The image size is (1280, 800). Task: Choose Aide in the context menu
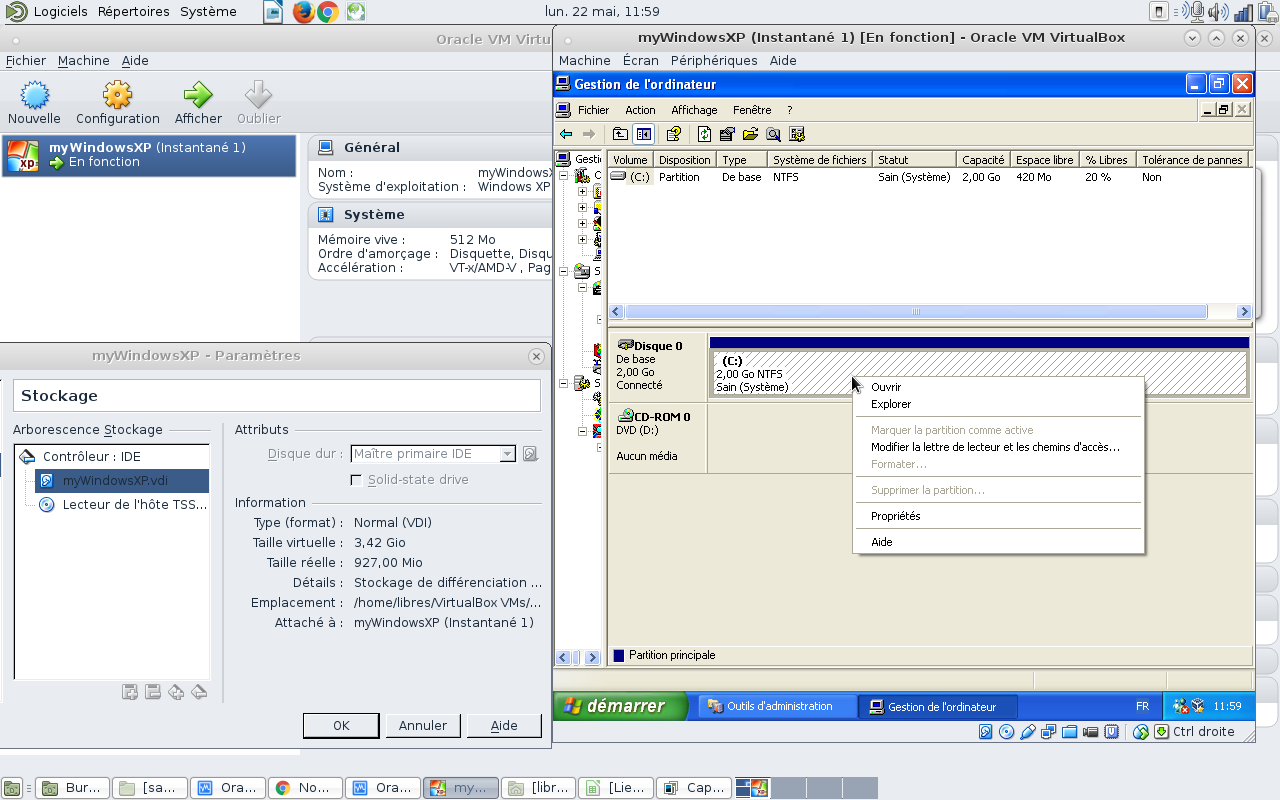click(x=997, y=542)
